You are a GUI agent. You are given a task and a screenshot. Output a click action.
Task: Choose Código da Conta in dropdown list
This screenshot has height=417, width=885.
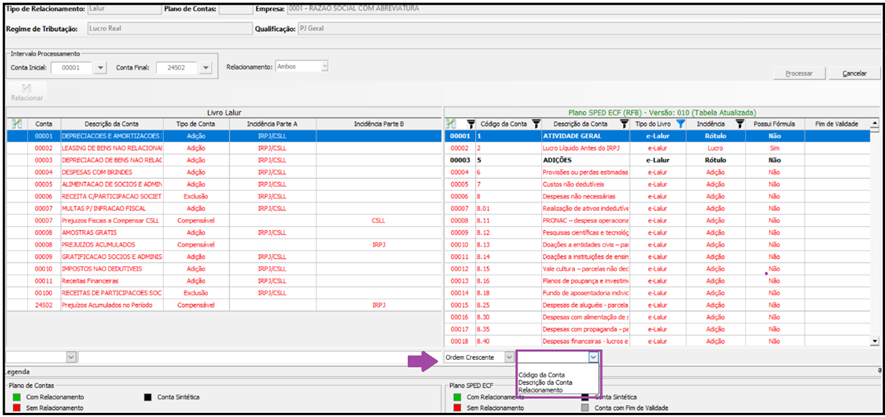[x=541, y=375]
